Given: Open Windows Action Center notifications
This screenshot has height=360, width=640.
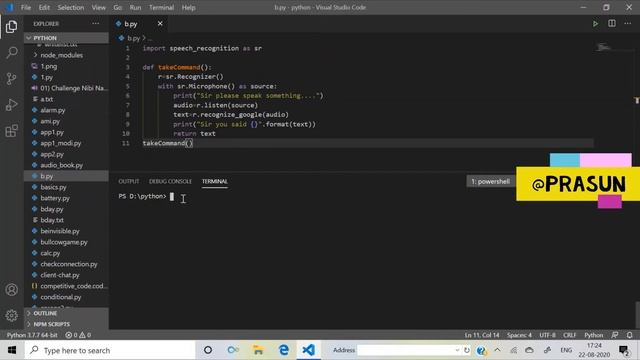Looking at the screenshot, I should (x=624, y=350).
